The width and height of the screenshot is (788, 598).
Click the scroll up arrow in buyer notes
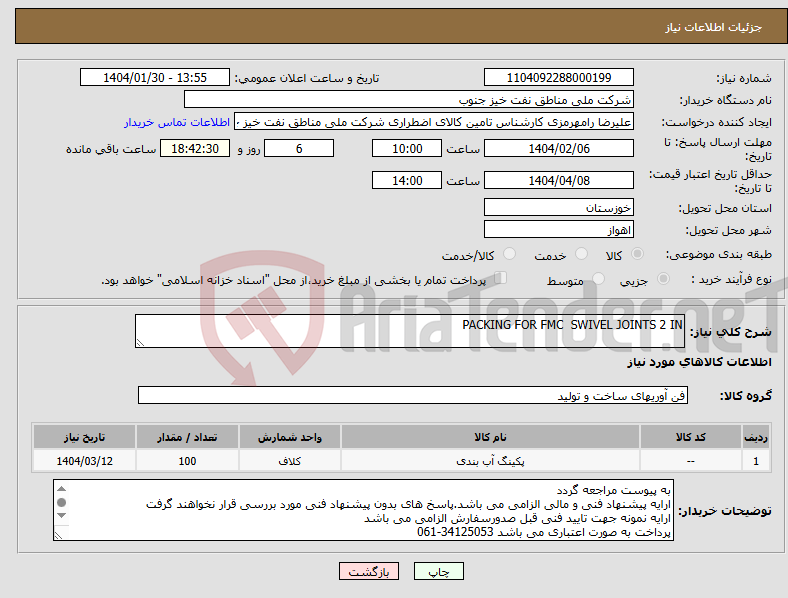[61, 488]
